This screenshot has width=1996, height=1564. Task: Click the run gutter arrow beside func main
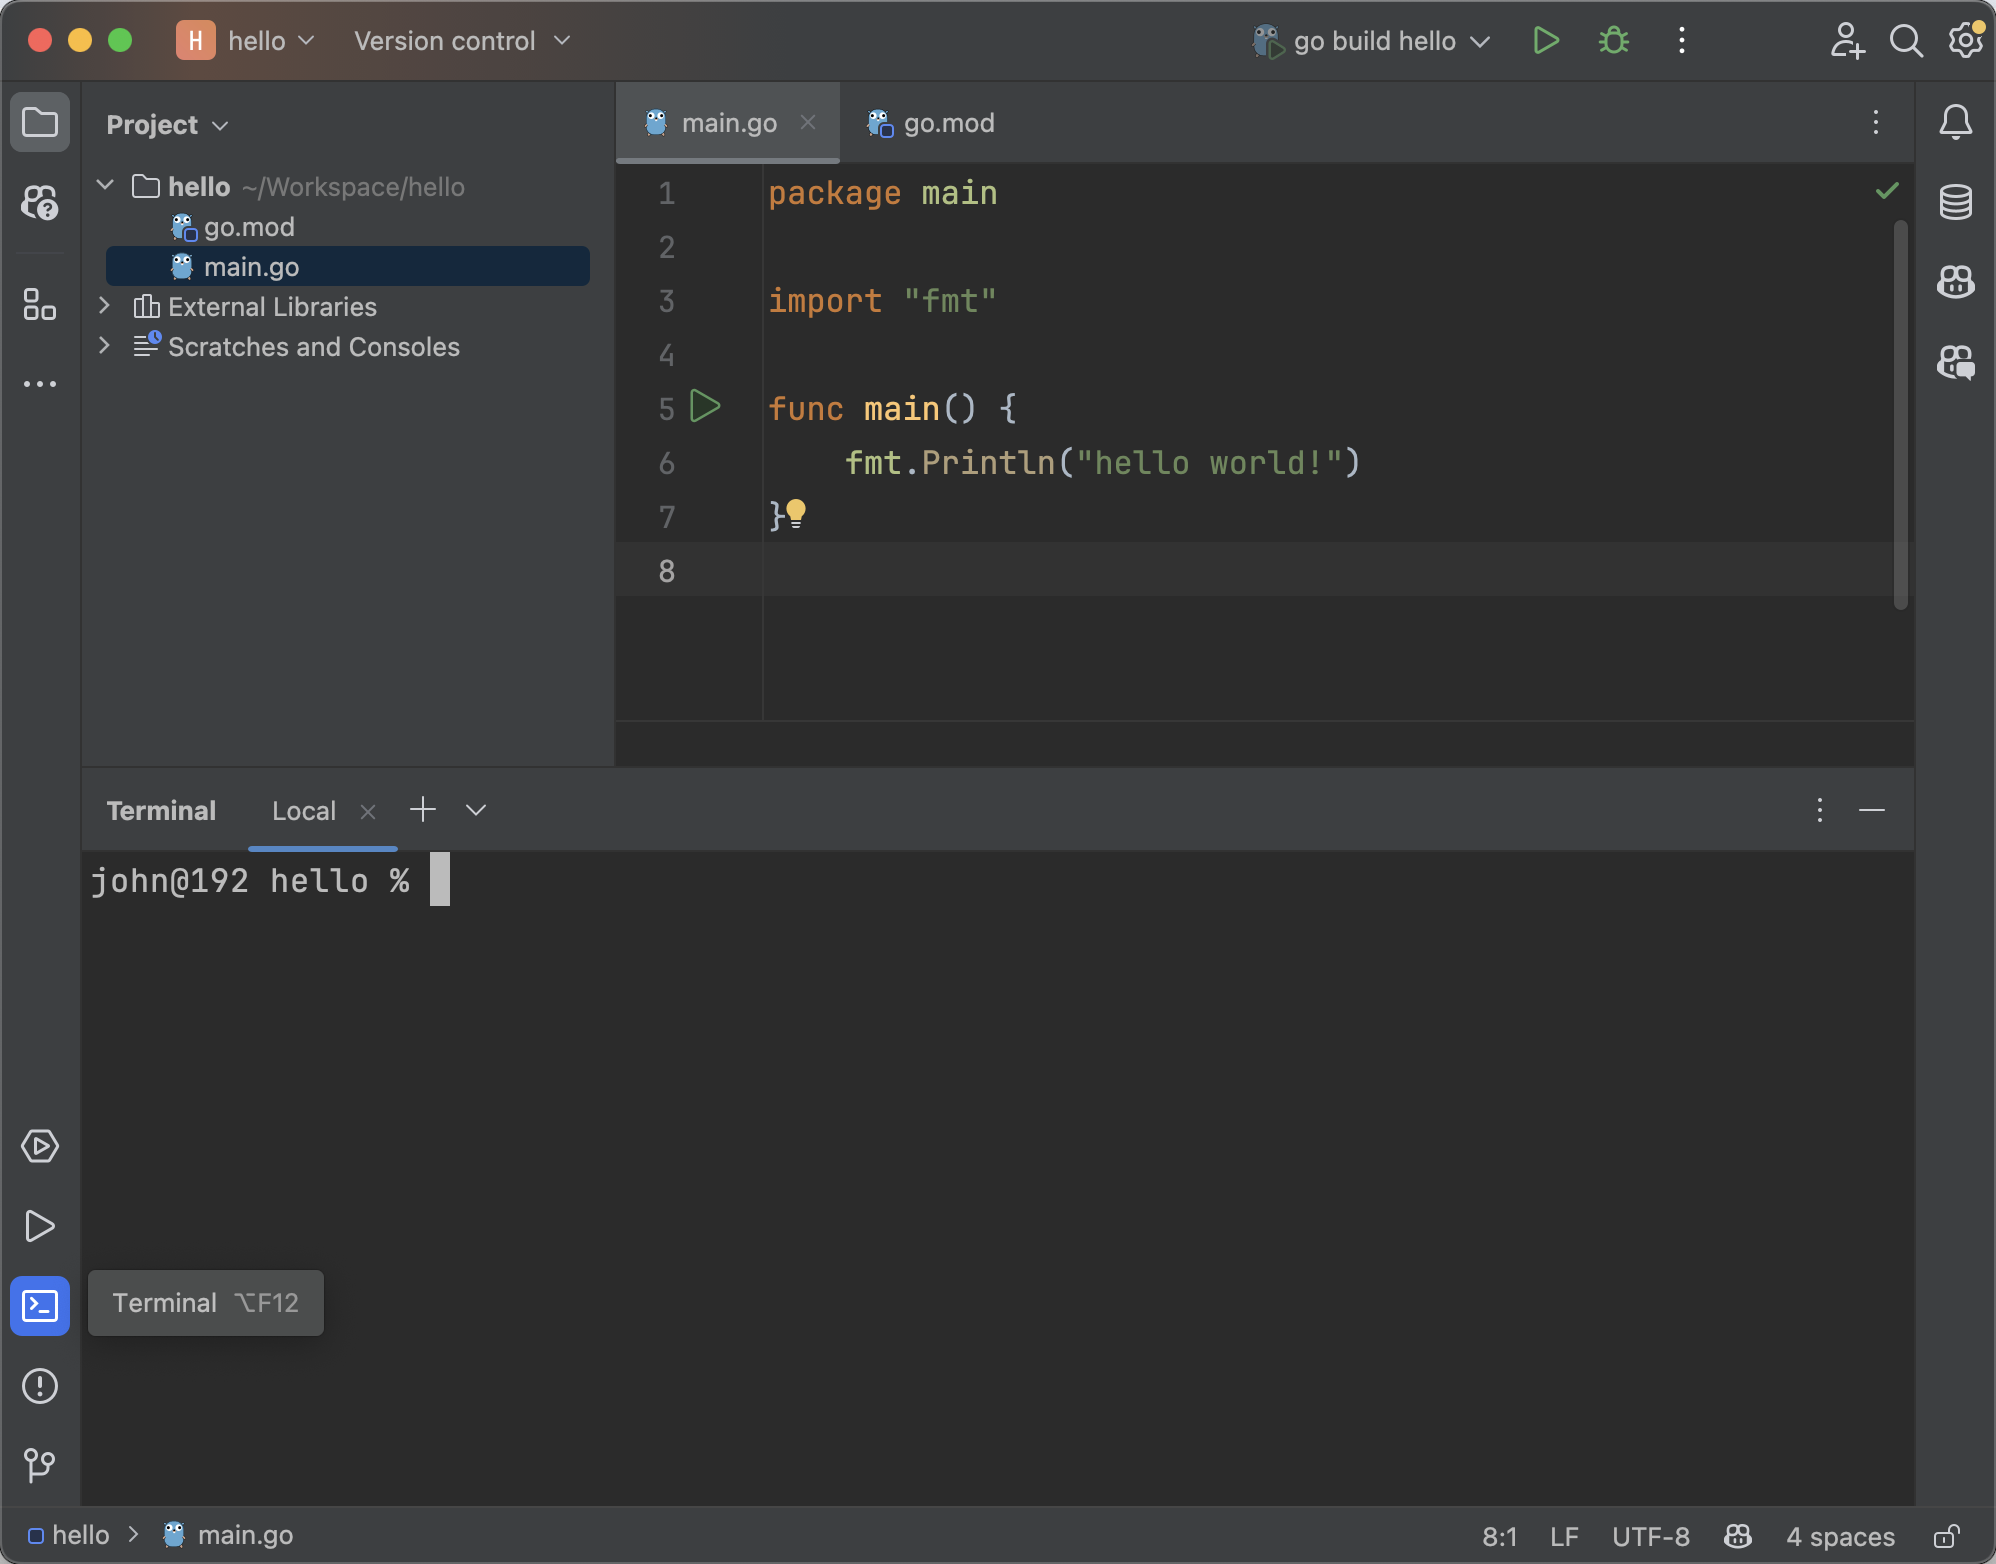tap(705, 407)
